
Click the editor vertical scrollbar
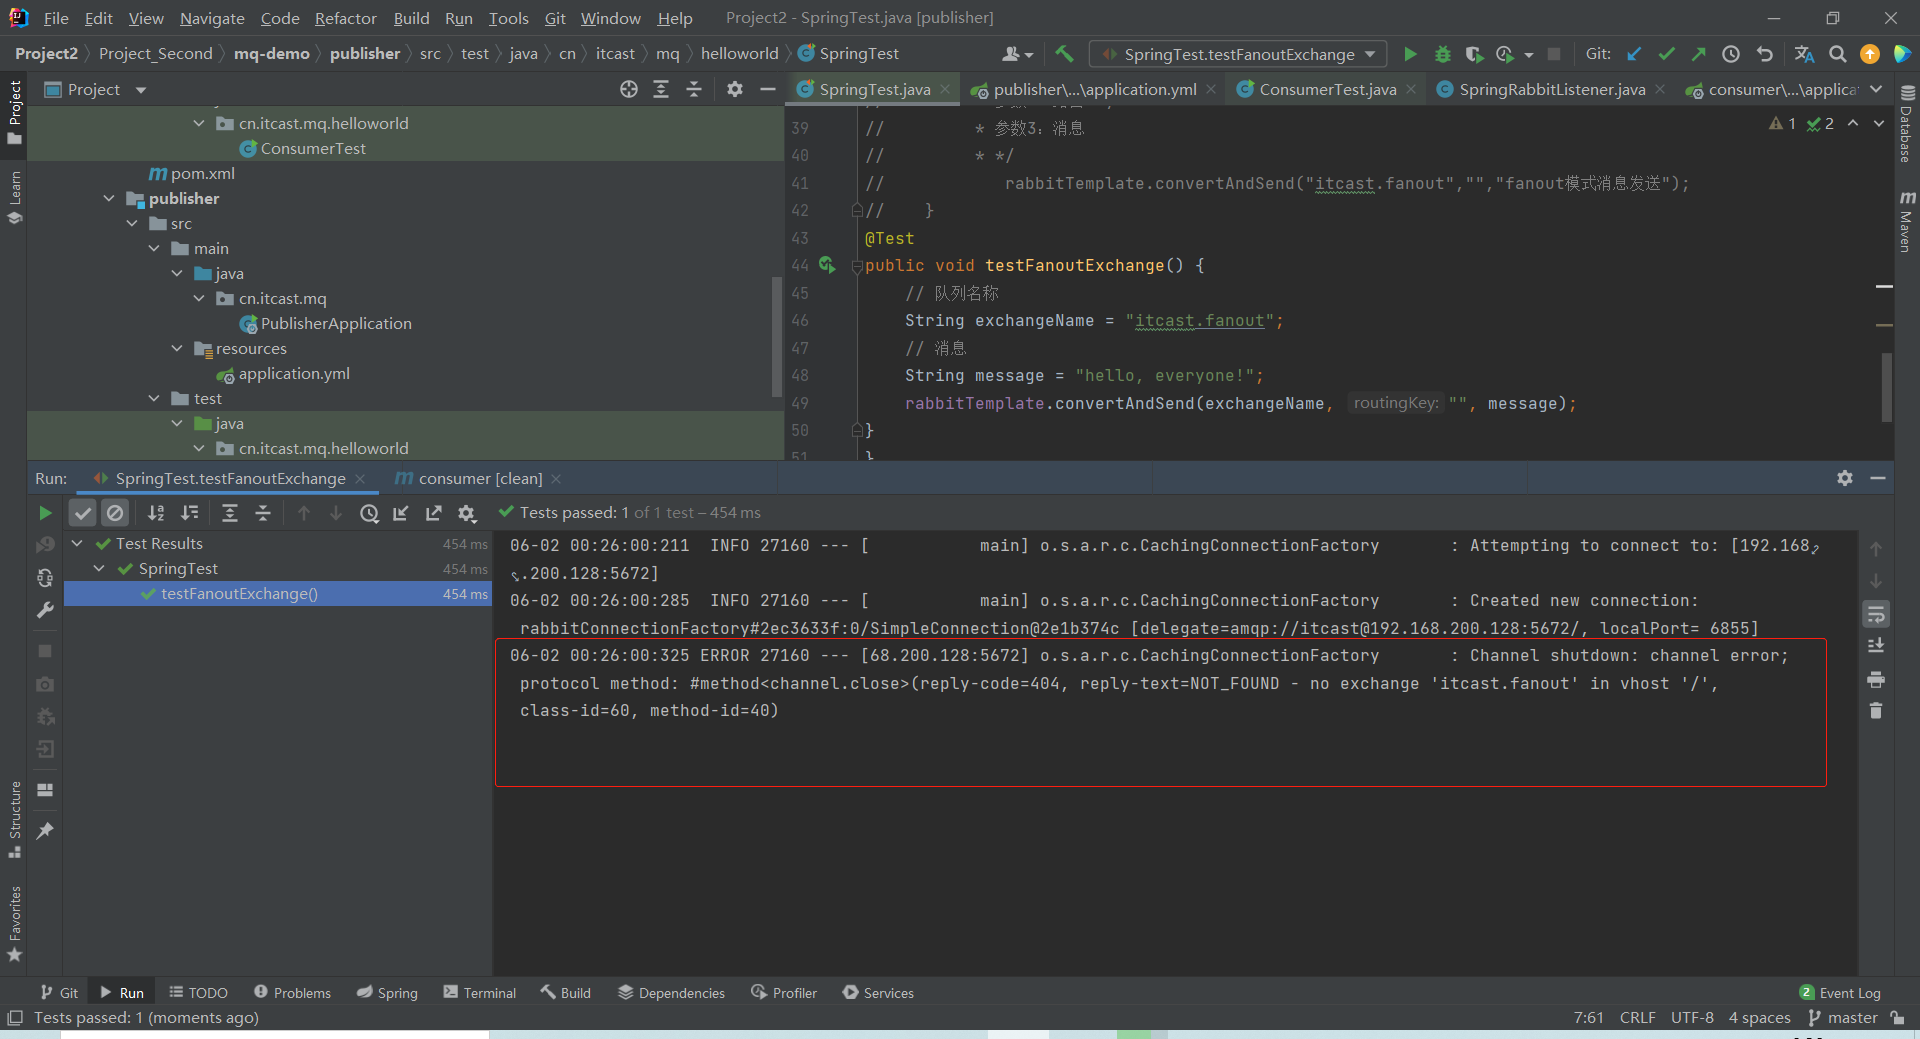(1886, 387)
